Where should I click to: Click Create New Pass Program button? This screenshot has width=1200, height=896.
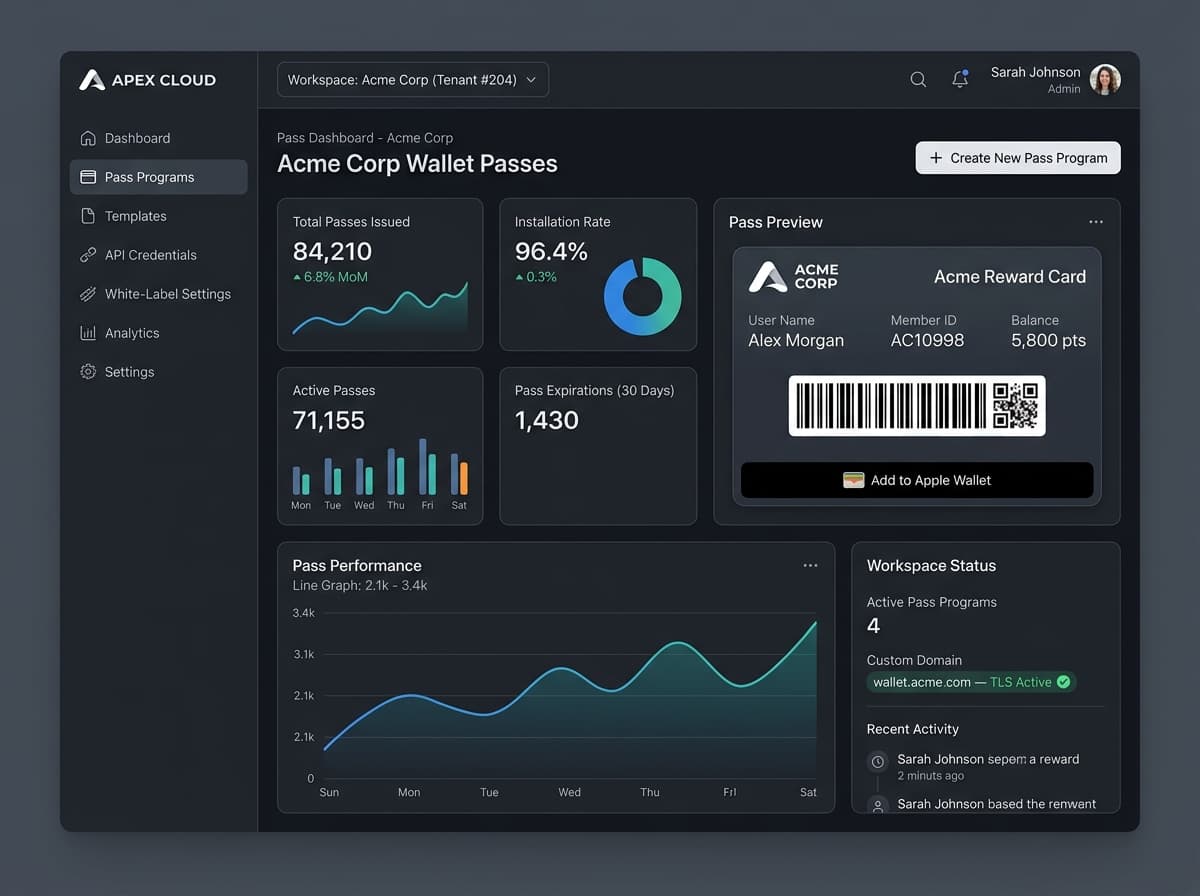pyautogui.click(x=1018, y=158)
